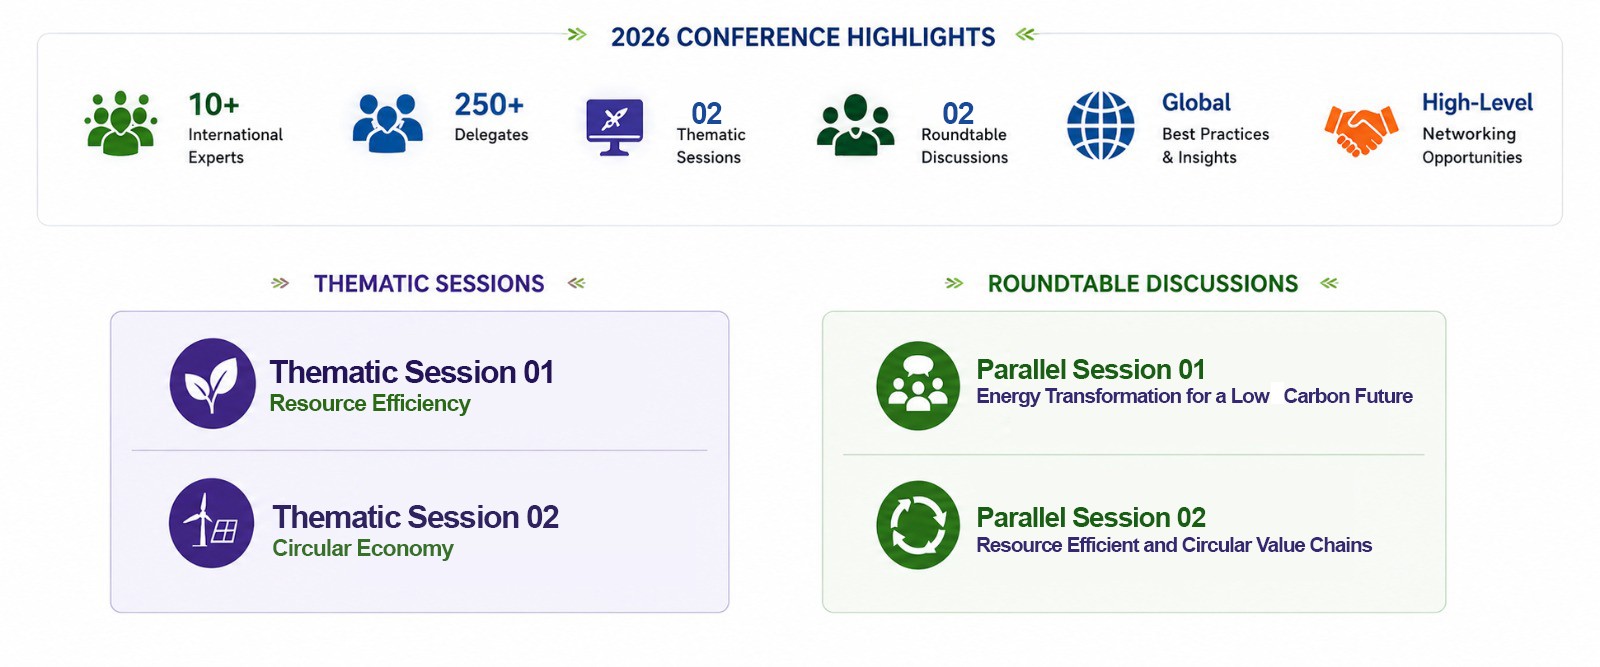The width and height of the screenshot is (1600, 667).
Task: Click the green International Experts group icon
Action: point(121,124)
